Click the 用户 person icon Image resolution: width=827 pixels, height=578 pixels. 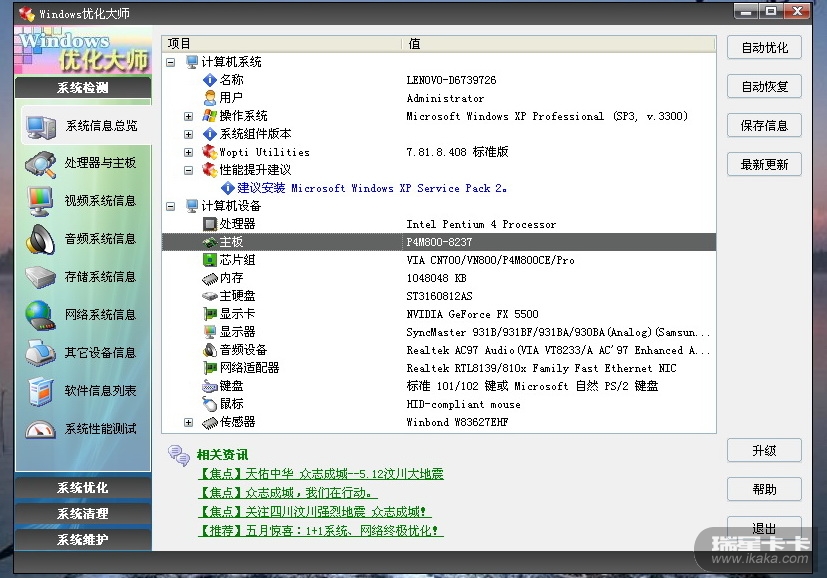(210, 98)
